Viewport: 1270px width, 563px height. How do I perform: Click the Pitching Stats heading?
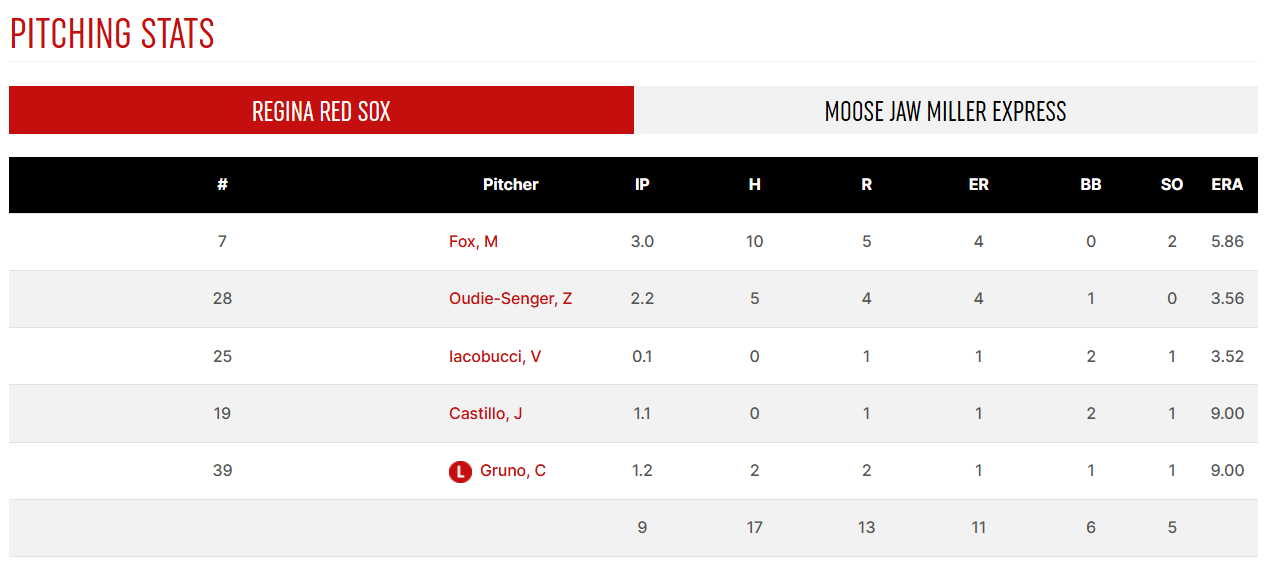[x=112, y=33]
